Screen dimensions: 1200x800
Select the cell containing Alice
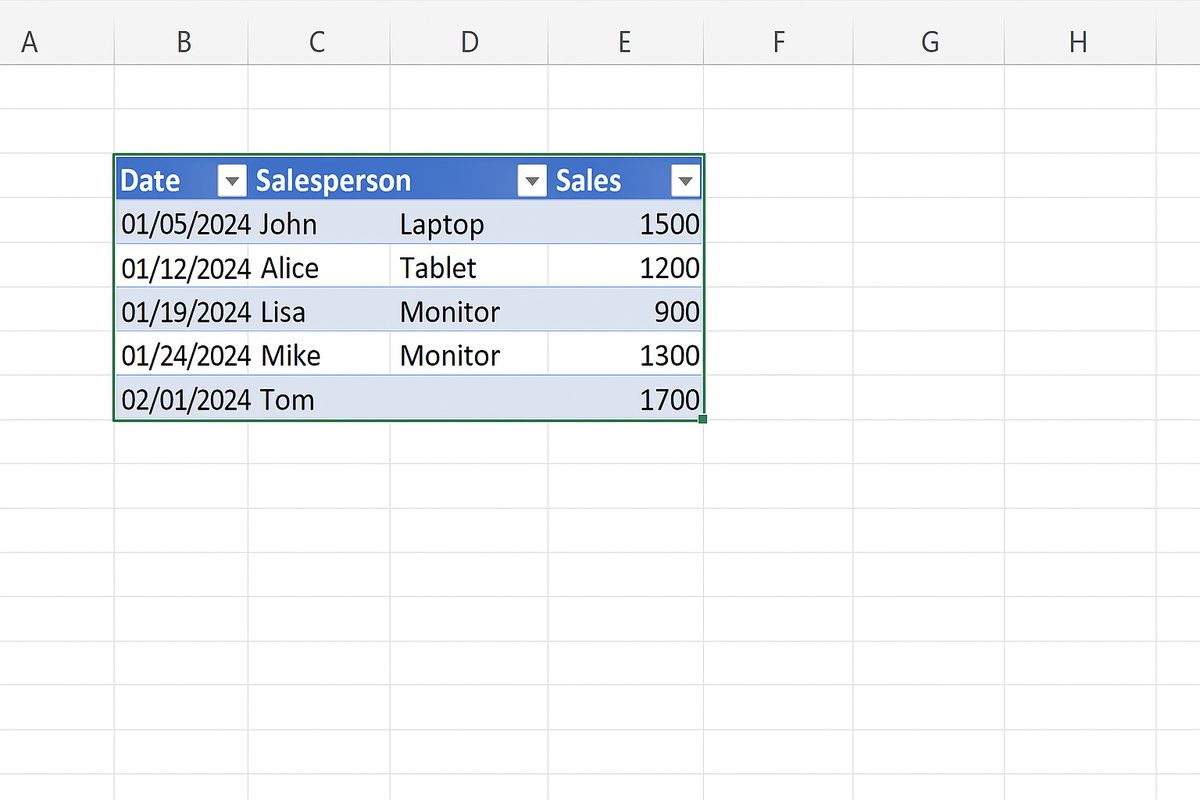pos(319,267)
